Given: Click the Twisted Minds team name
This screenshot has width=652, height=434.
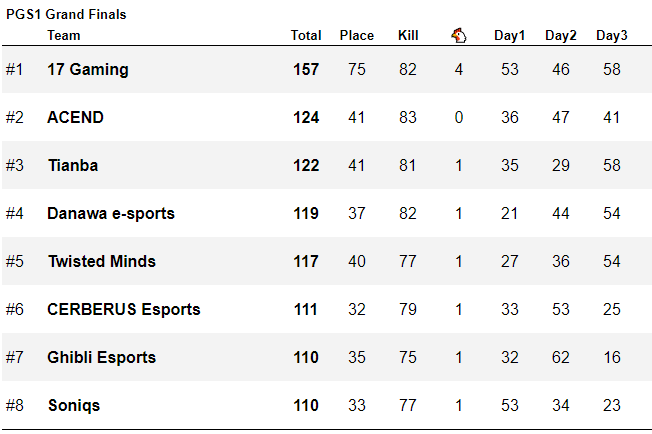Looking at the screenshot, I should click(x=102, y=262).
